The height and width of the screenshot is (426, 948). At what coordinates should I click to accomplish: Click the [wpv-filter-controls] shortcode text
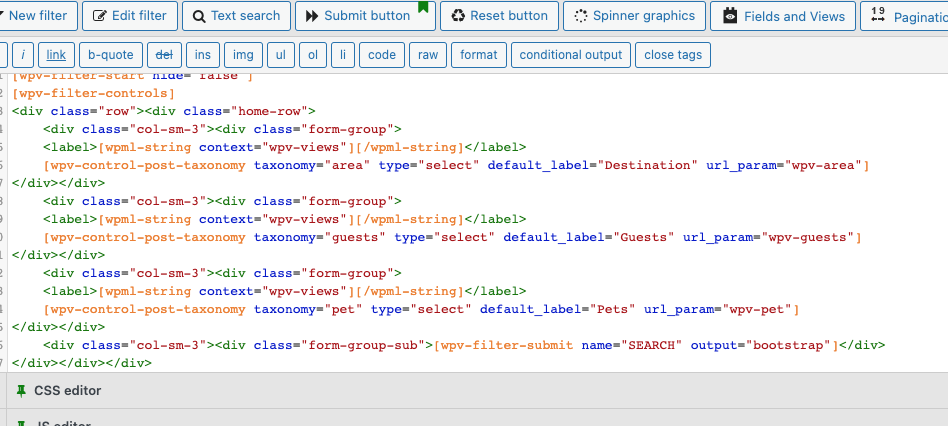(x=93, y=93)
